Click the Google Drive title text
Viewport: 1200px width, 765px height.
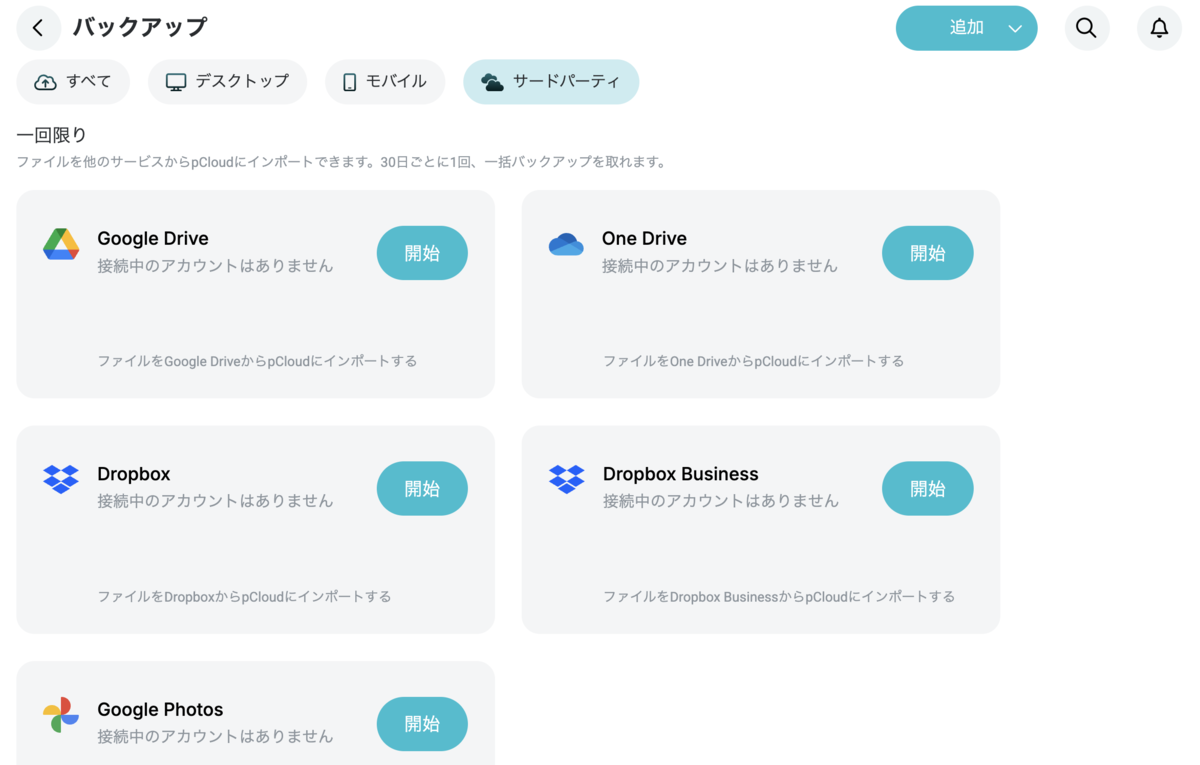point(153,238)
